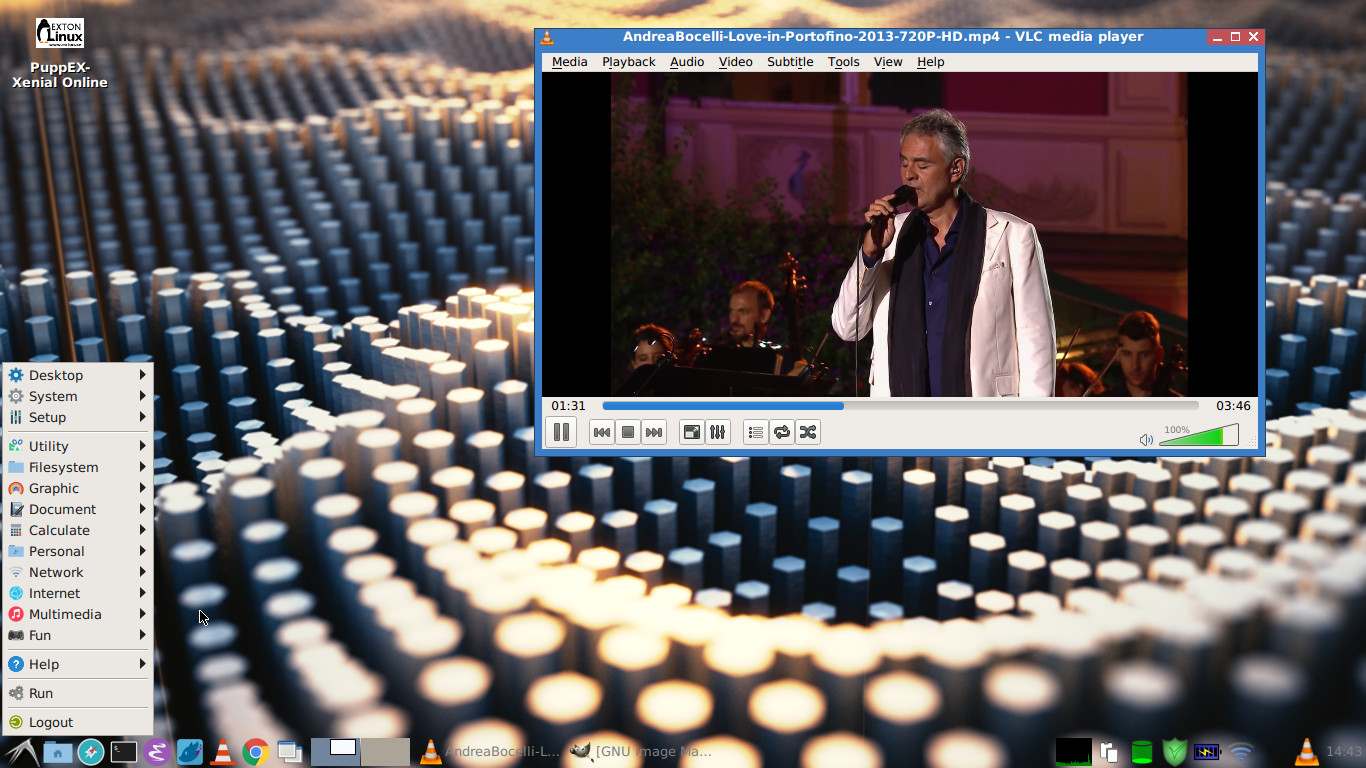
Task: Open Internet category in start menu
Action: pos(78,593)
